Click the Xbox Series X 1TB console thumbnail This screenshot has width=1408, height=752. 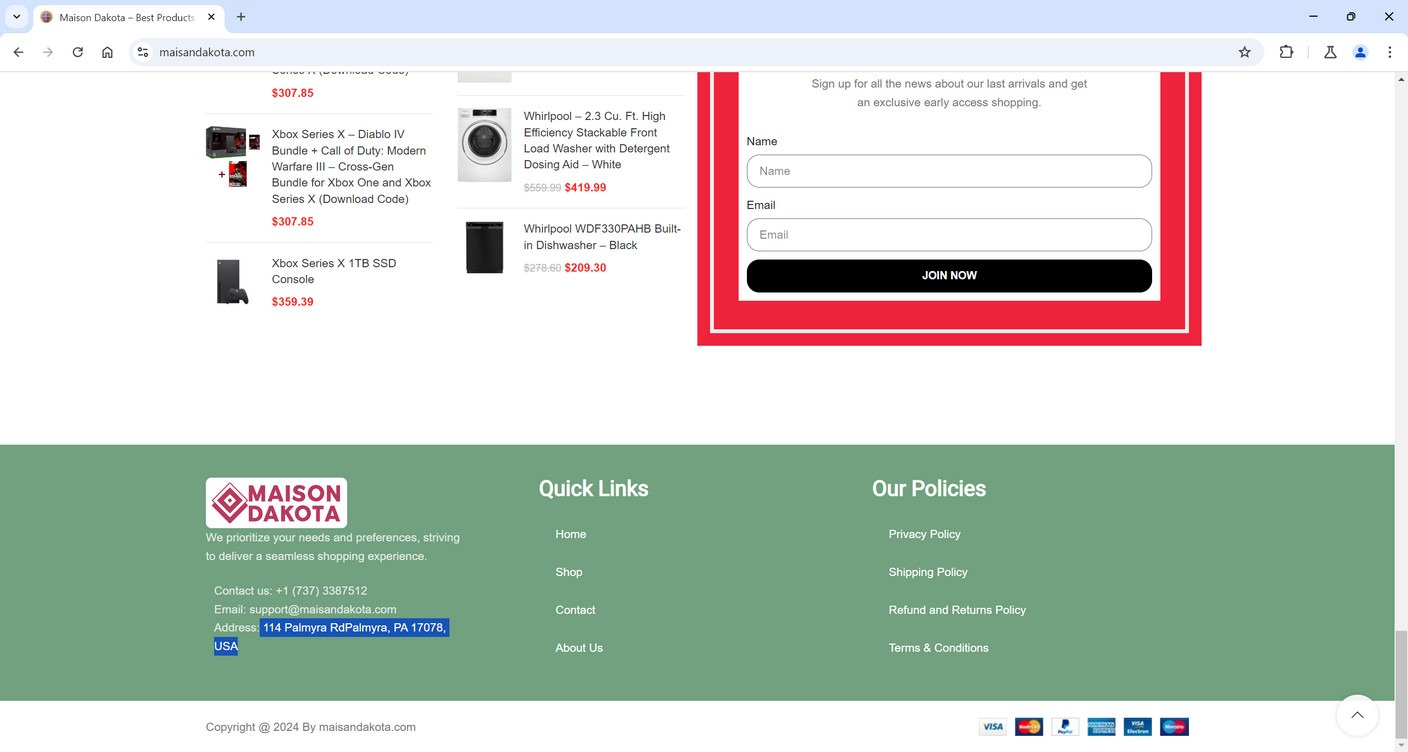click(x=233, y=282)
